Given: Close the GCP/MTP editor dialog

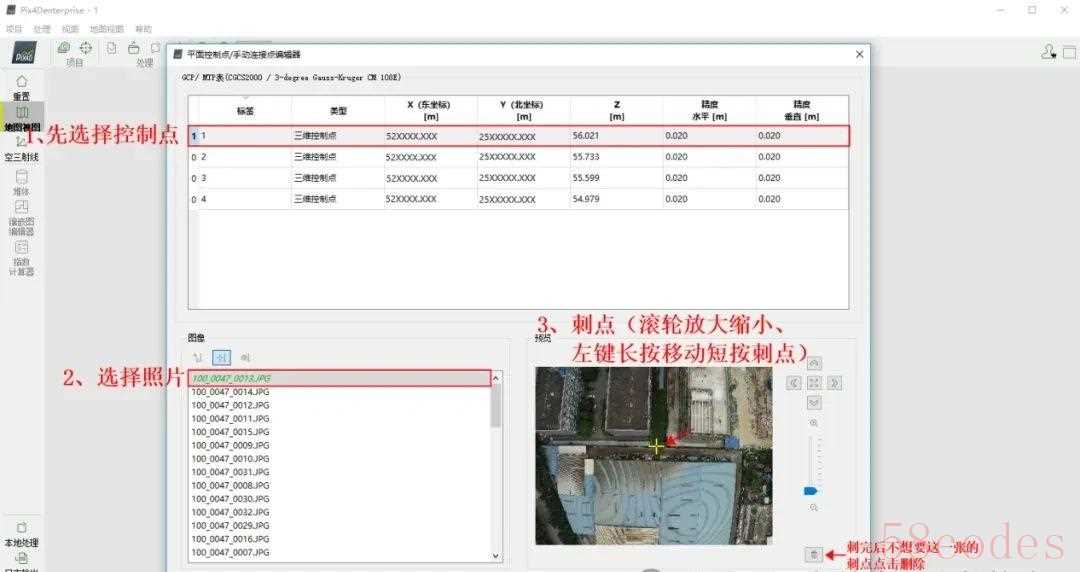Looking at the screenshot, I should click(x=859, y=54).
